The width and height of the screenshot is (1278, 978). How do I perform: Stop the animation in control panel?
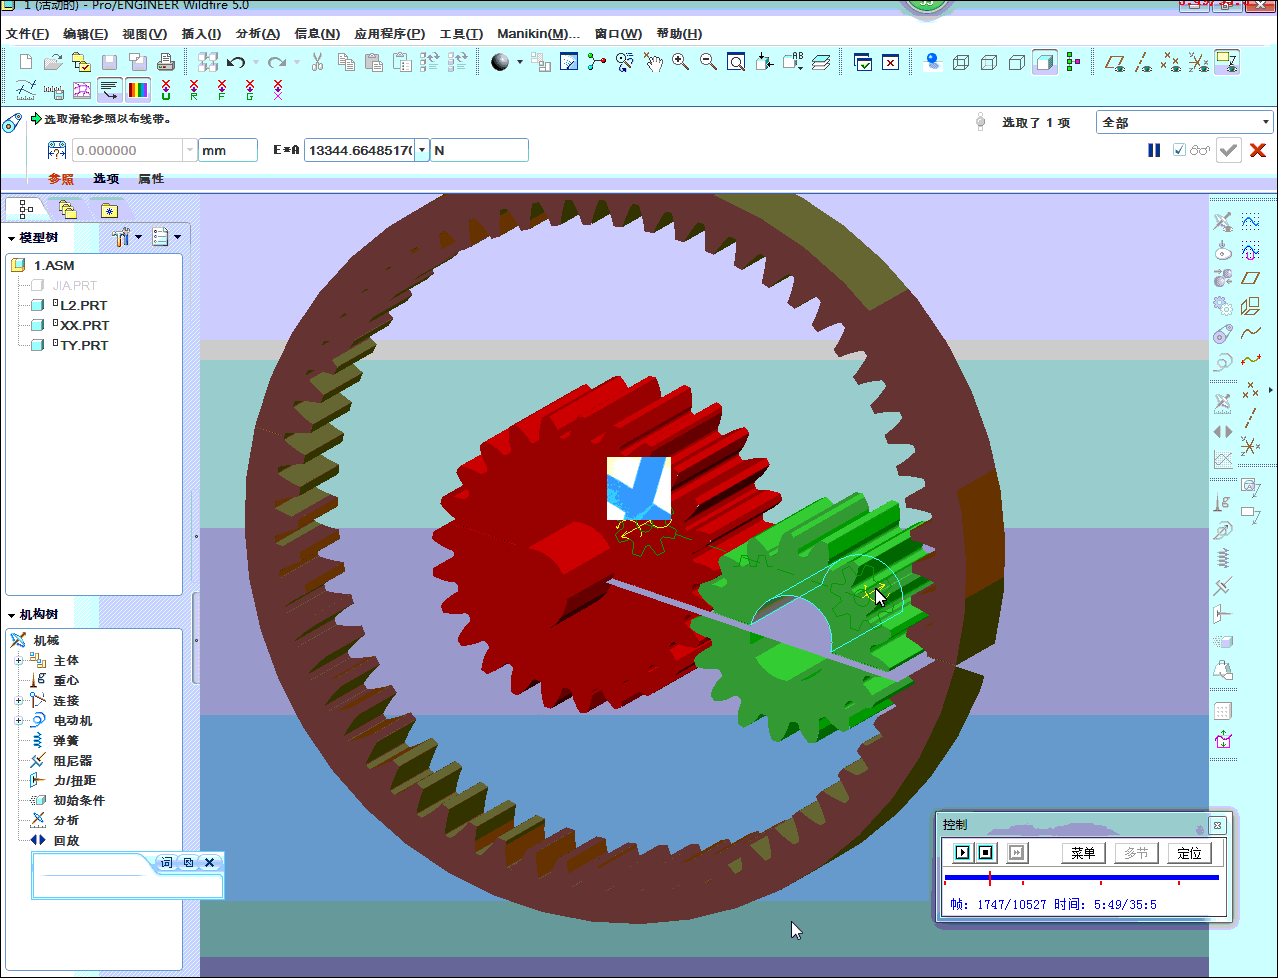click(985, 853)
